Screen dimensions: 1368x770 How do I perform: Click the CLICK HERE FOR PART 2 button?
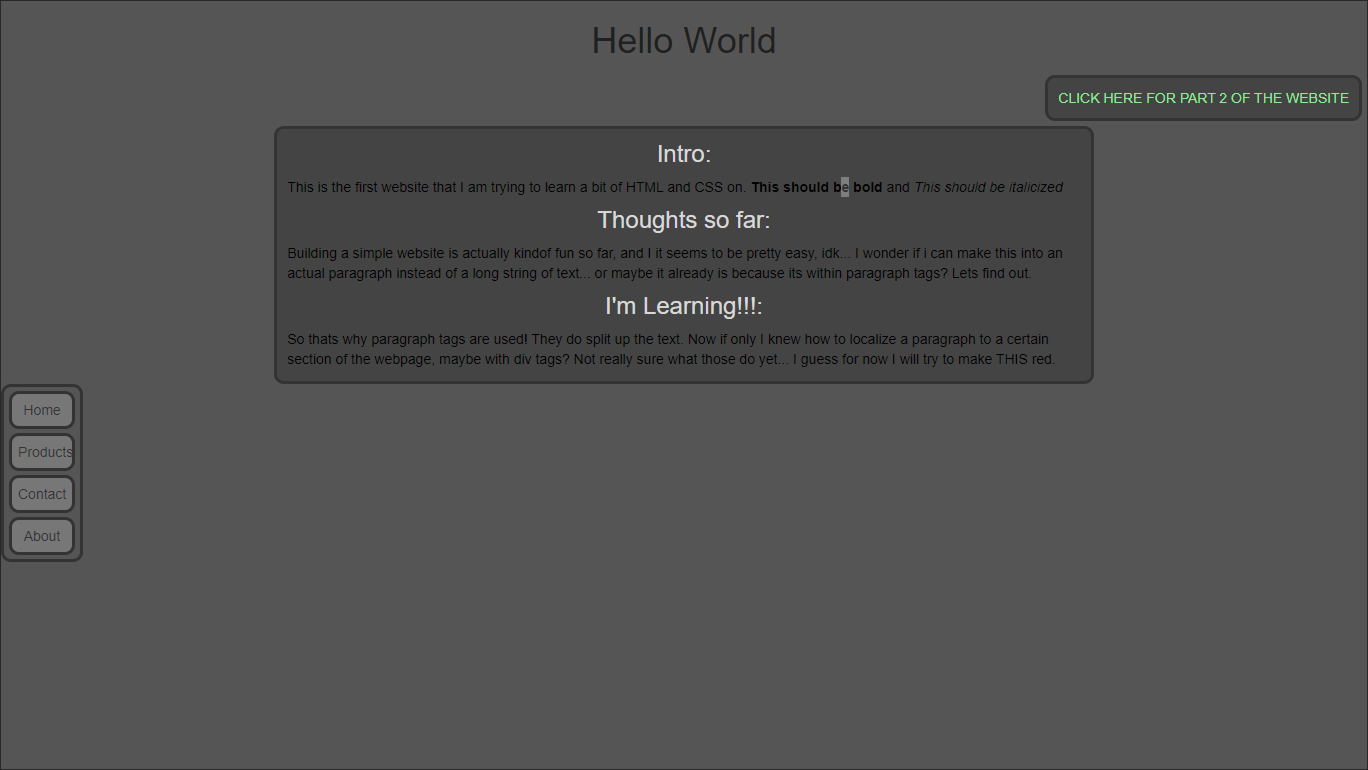(x=1203, y=97)
